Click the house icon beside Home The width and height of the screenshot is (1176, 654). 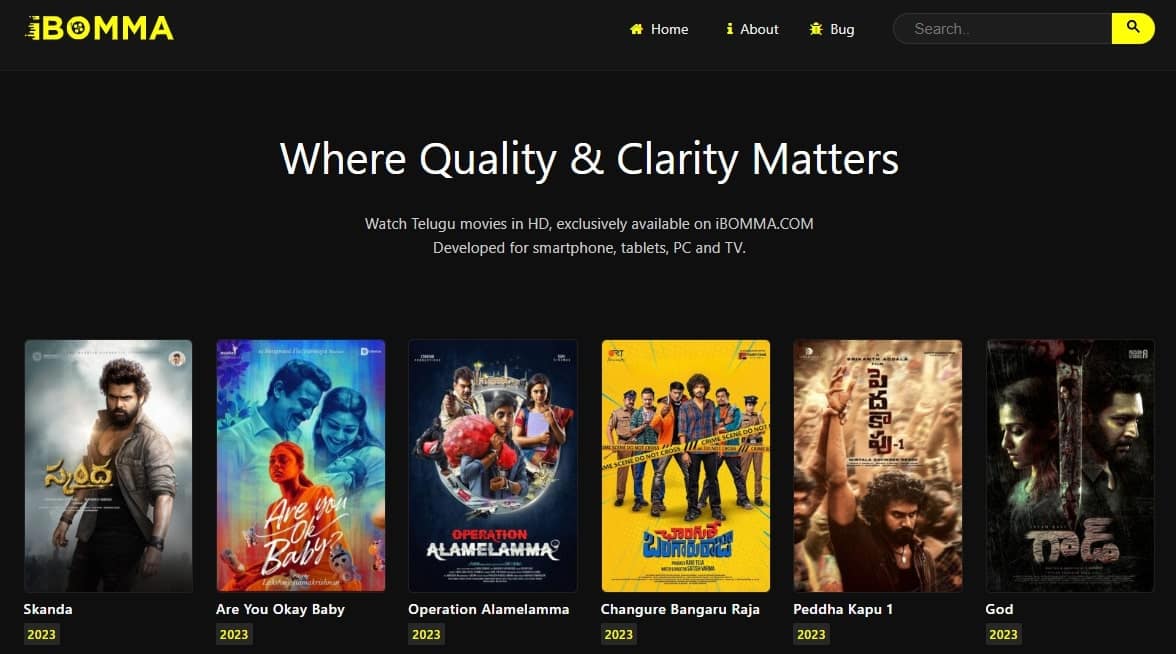636,29
